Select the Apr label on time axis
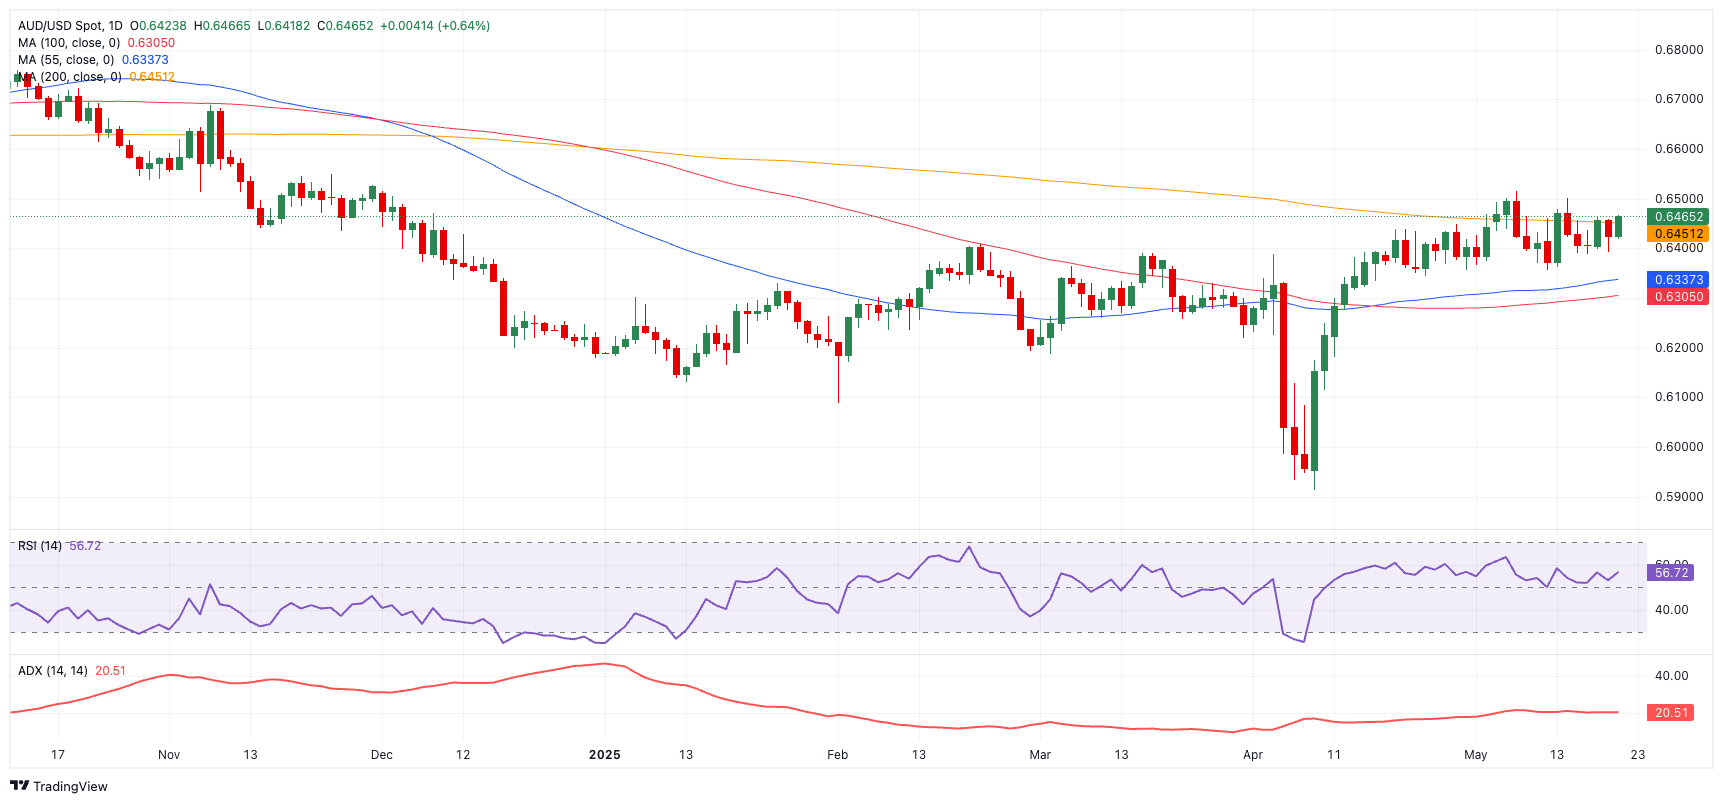The image size is (1723, 803). coord(1252,755)
